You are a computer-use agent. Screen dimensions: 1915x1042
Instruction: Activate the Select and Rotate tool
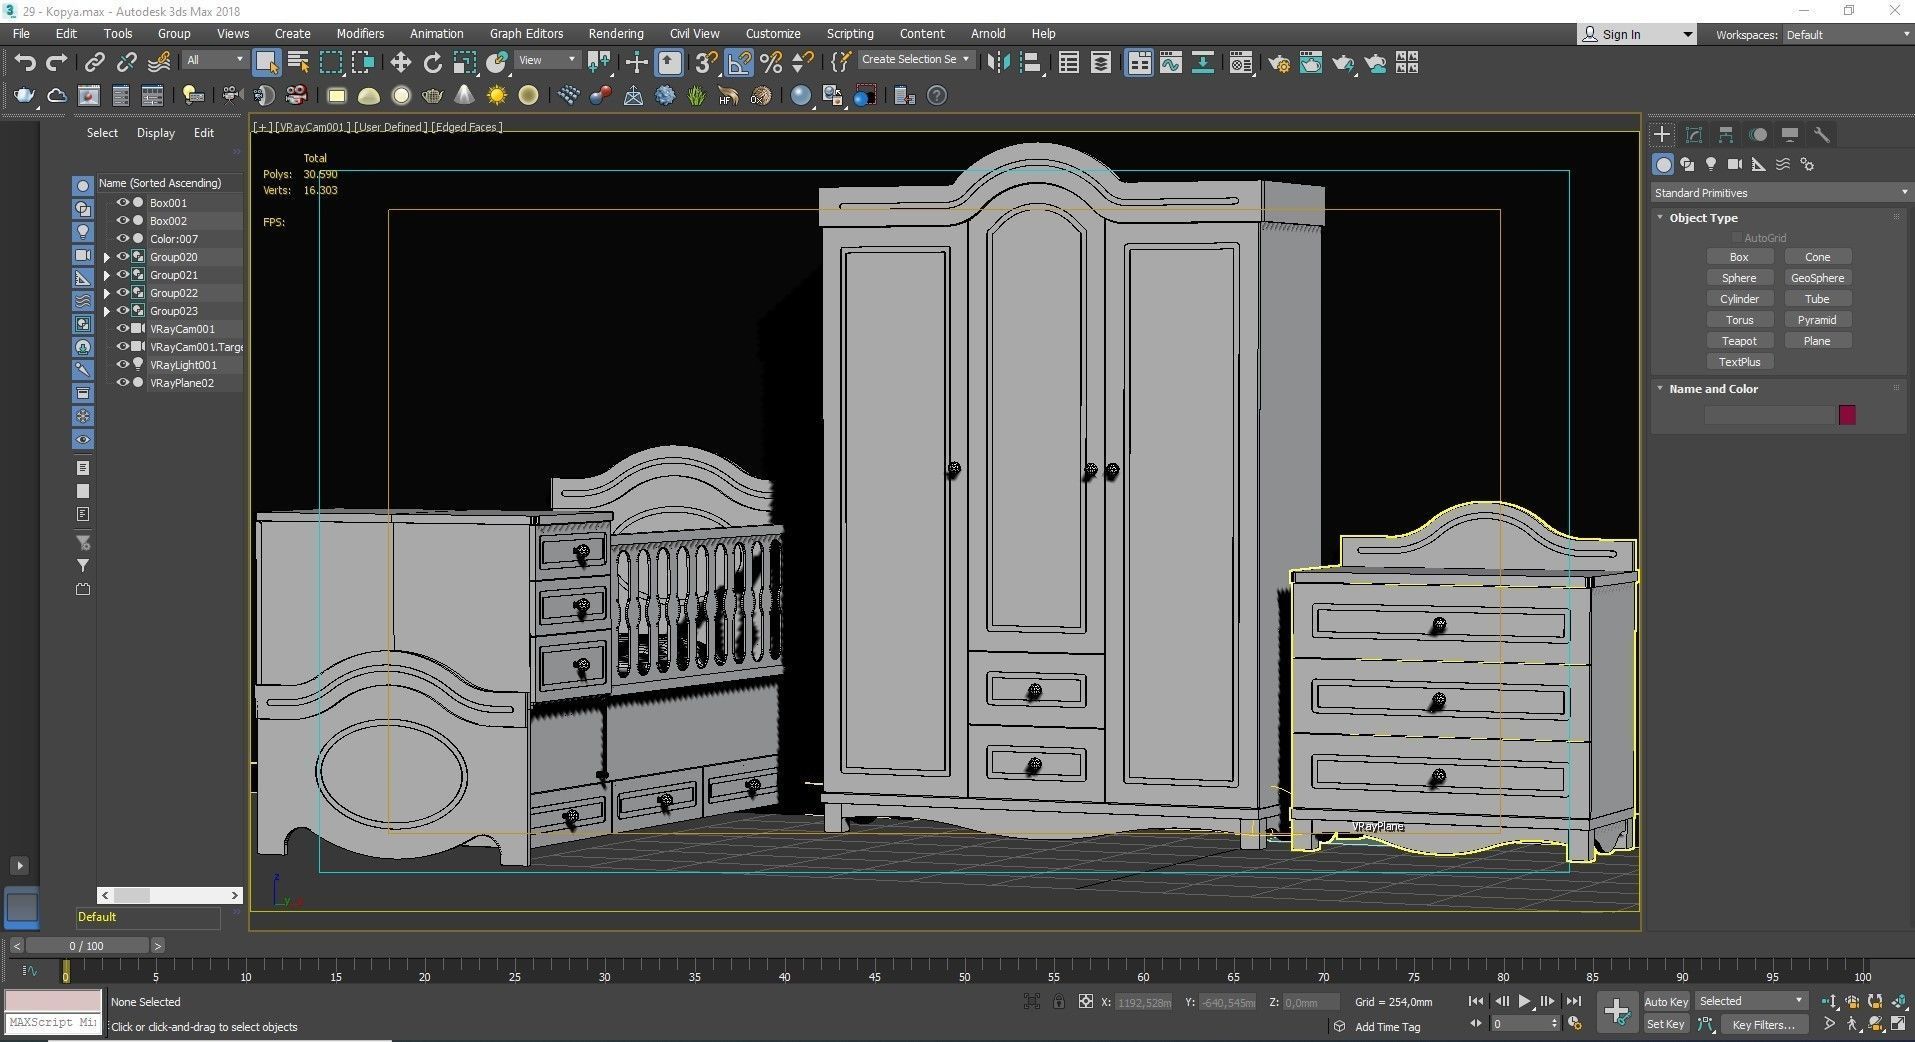point(433,63)
